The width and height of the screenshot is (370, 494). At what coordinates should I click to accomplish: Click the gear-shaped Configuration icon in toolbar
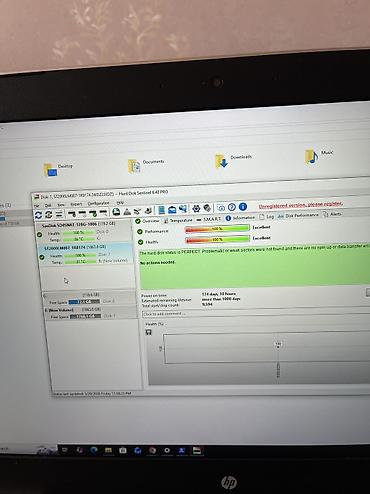pos(196,208)
